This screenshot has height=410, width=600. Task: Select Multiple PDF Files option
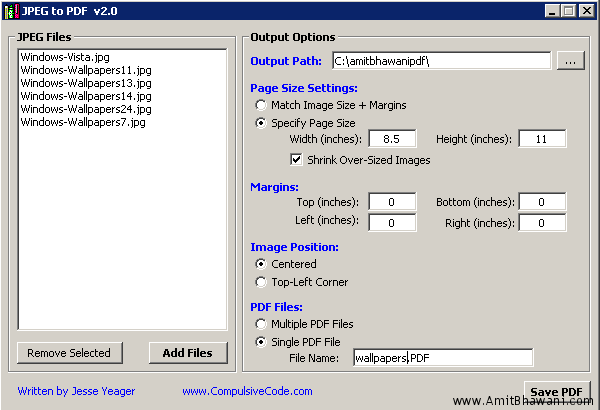(x=262, y=324)
